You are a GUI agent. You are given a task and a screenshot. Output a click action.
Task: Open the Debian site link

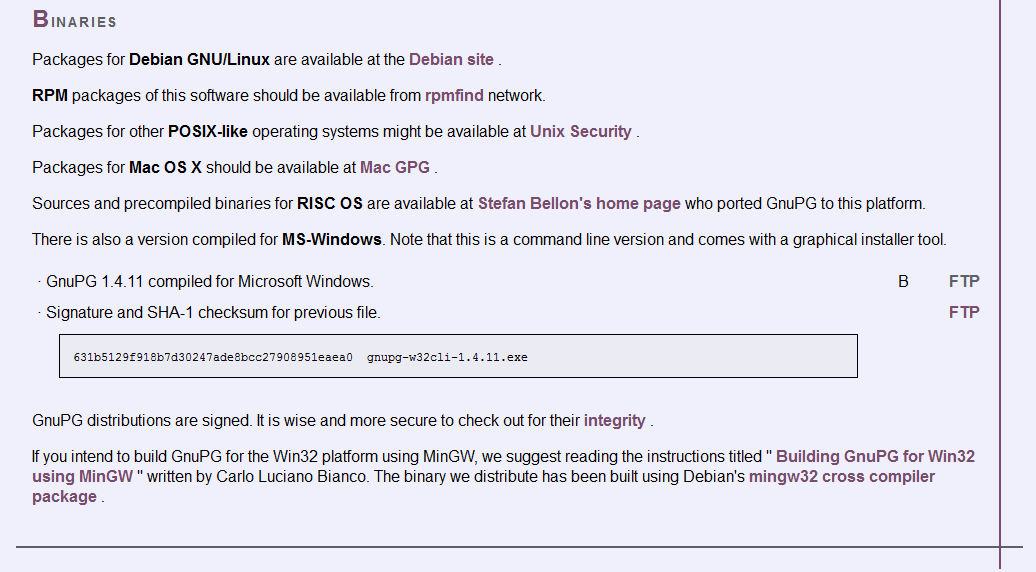(451, 59)
